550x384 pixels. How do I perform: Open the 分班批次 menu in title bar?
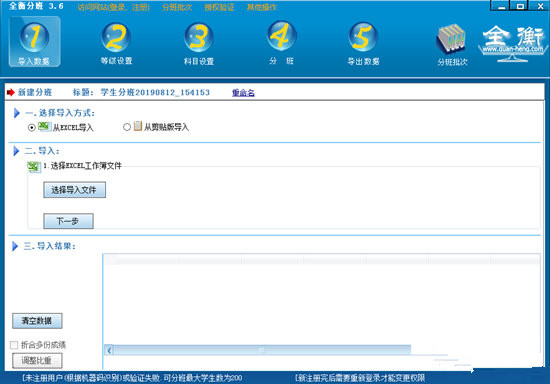click(177, 7)
